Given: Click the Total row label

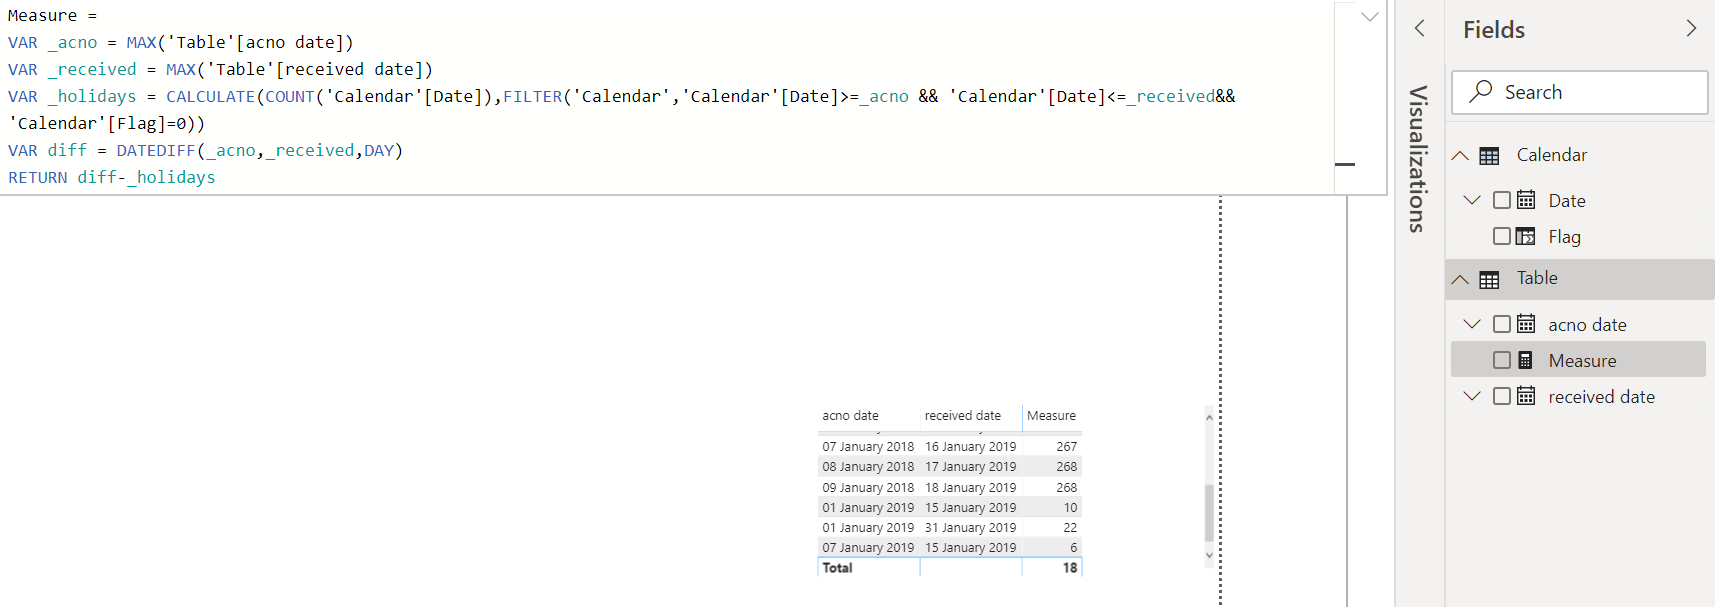Looking at the screenshot, I should pyautogui.click(x=837, y=568).
